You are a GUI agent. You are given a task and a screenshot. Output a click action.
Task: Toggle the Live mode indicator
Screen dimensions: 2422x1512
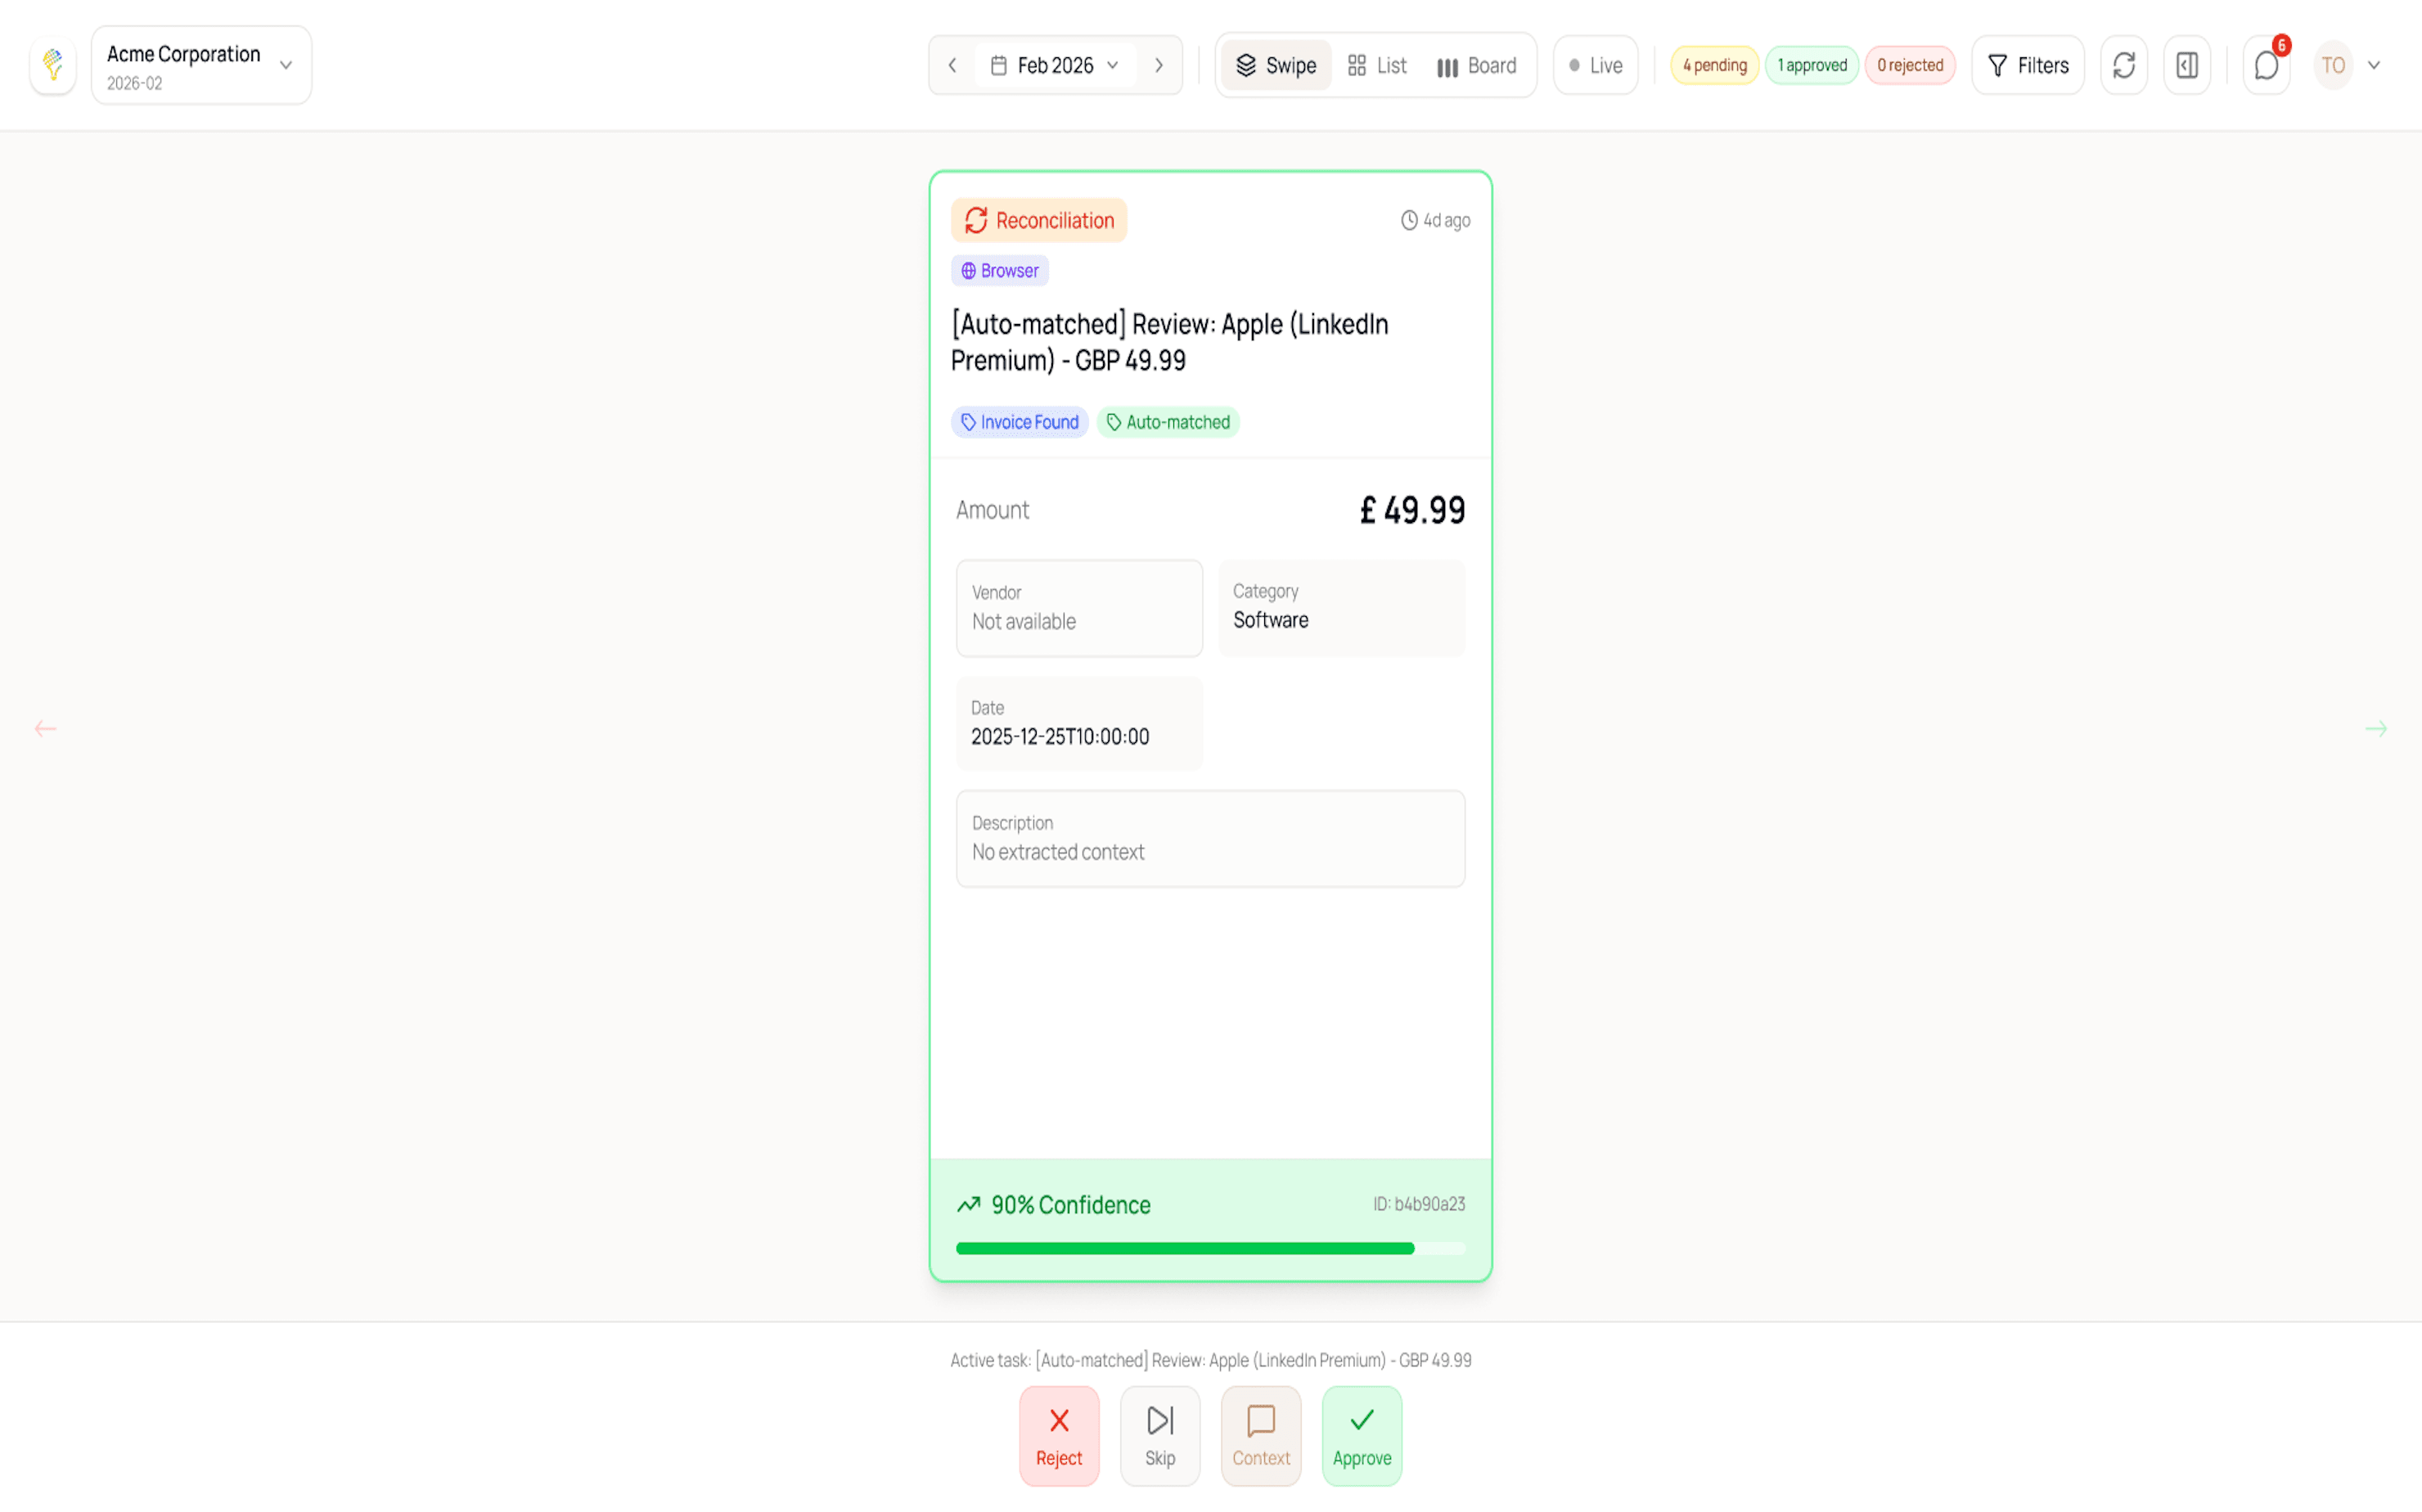(x=1595, y=66)
